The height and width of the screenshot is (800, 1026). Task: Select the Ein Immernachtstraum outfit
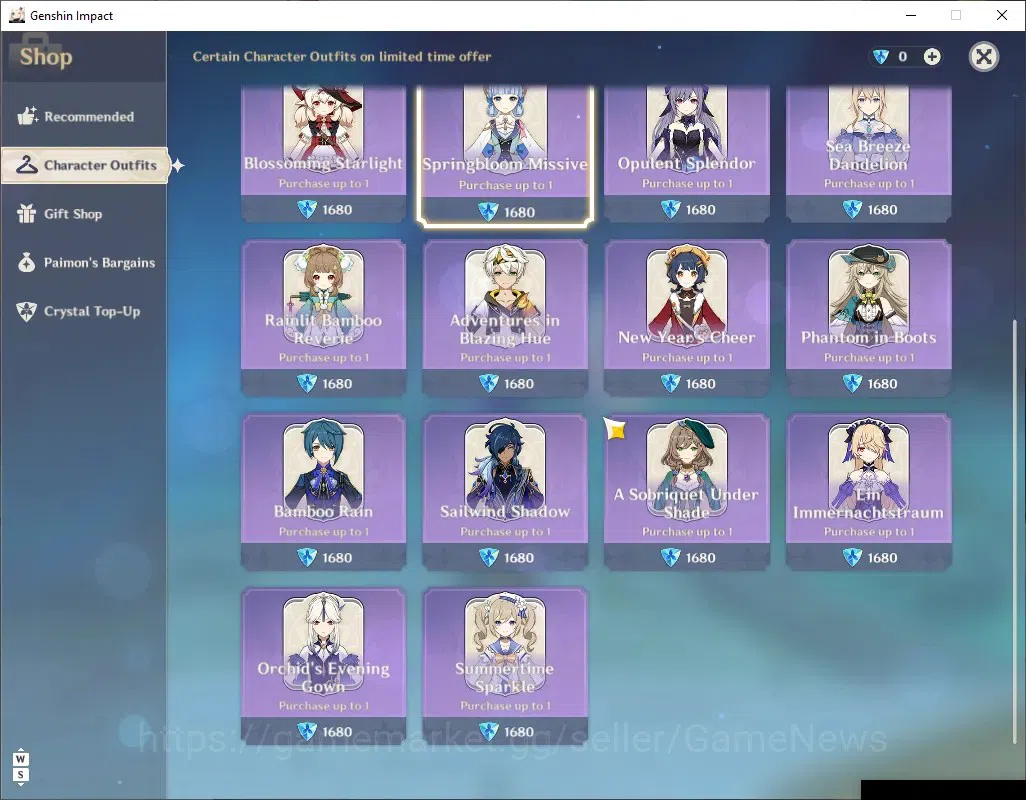[868, 492]
